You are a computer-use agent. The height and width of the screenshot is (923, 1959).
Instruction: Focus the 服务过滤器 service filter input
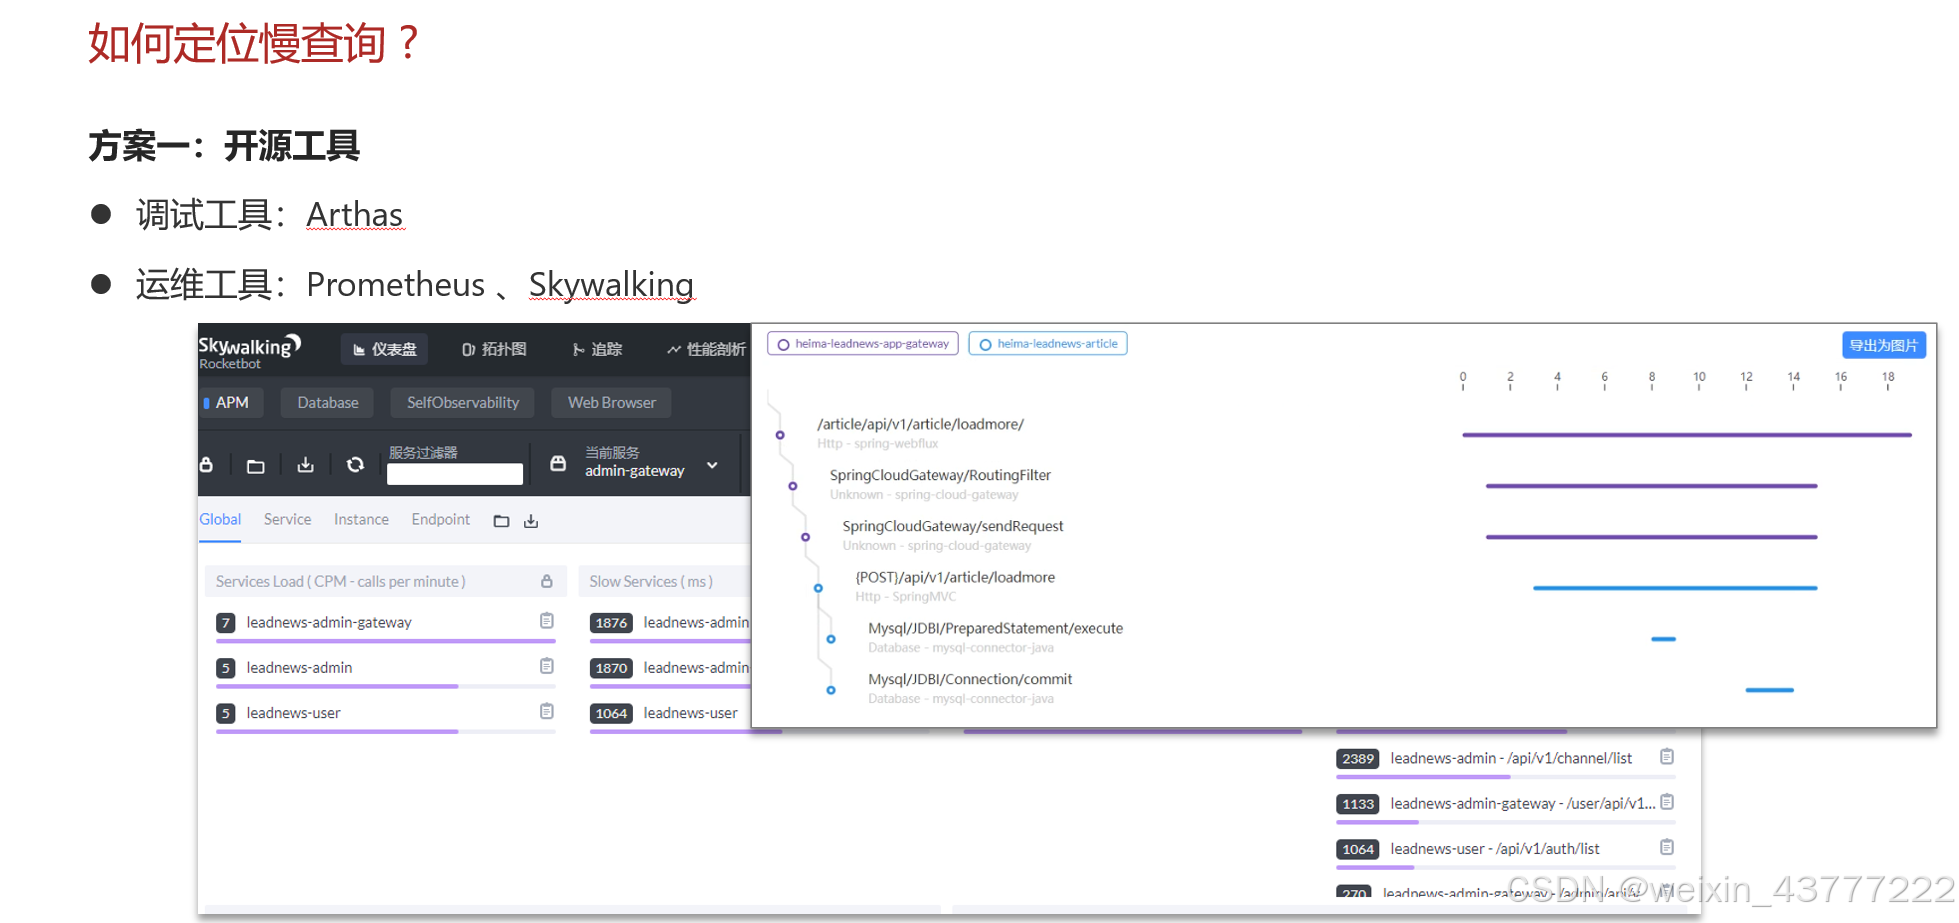pos(455,474)
